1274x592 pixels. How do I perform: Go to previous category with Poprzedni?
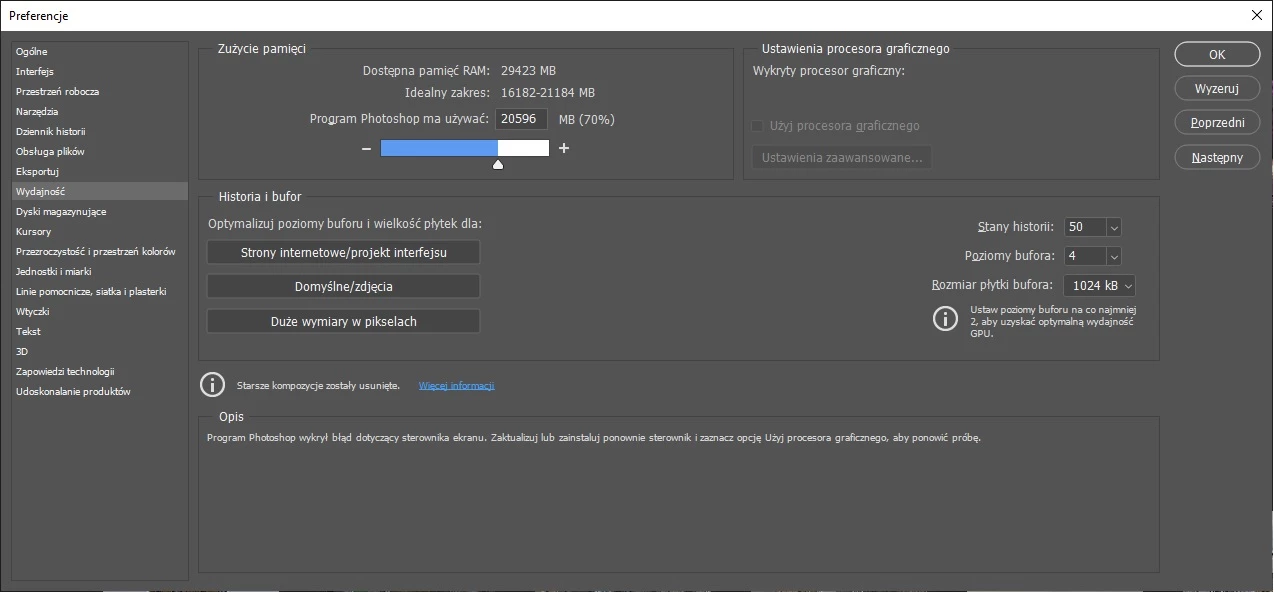1217,123
